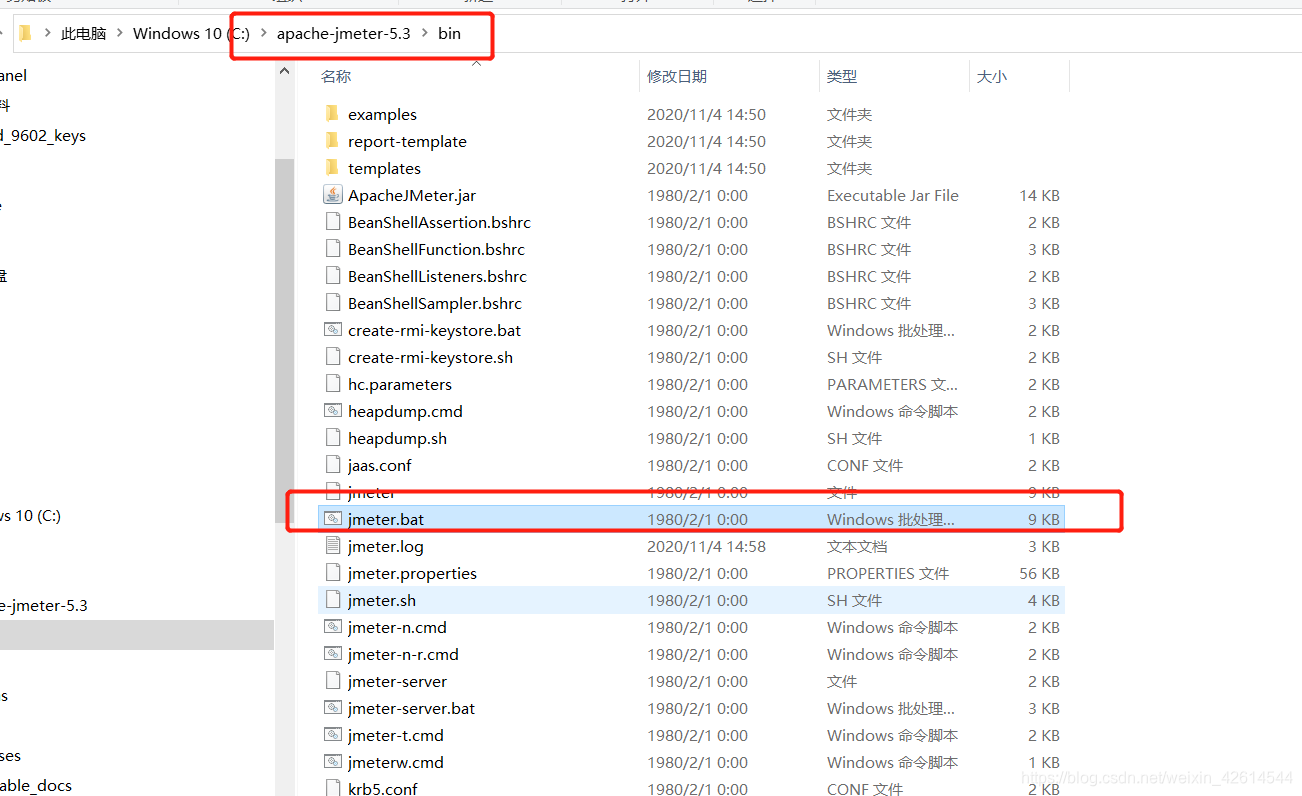
Task: Sort by the 大小 column header
Action: click(992, 76)
